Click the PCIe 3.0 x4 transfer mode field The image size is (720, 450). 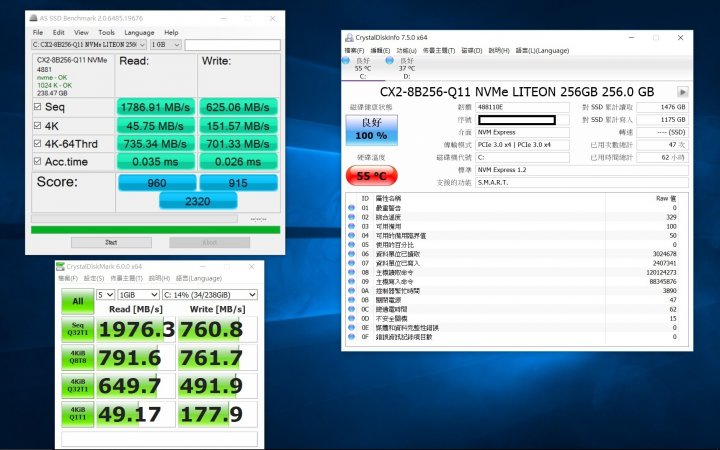tap(523, 145)
